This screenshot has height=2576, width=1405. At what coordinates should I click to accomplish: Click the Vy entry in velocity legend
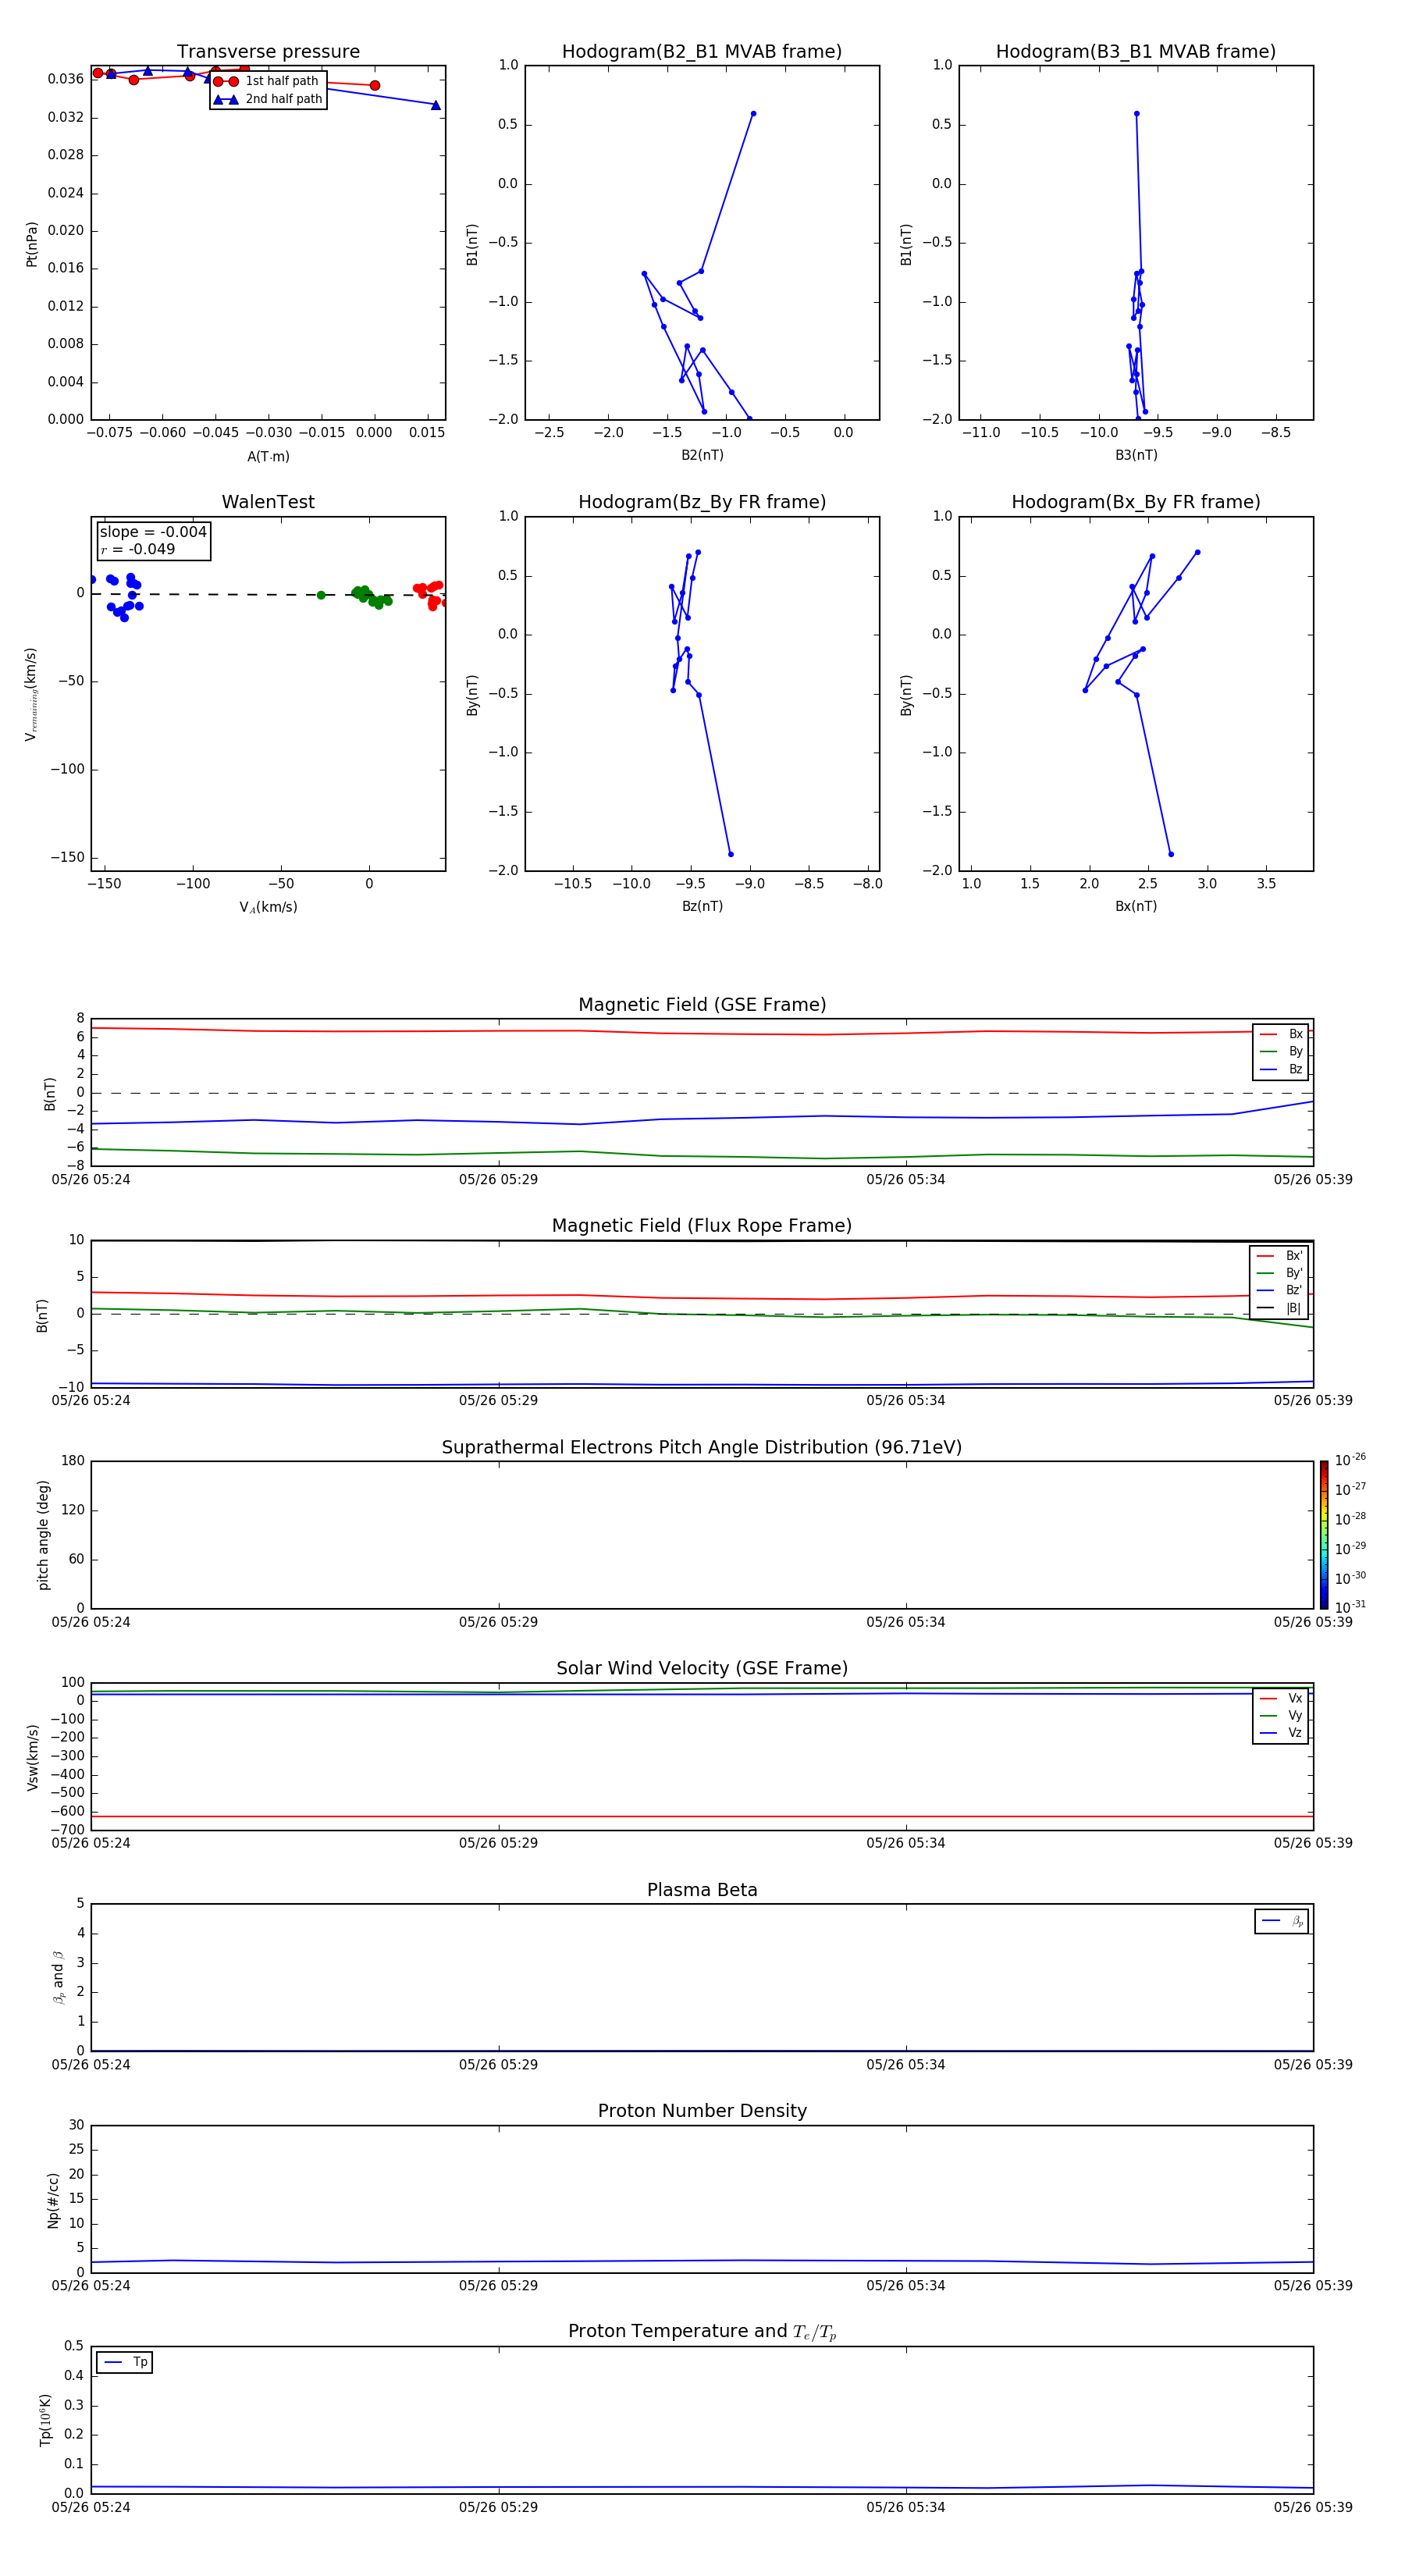1281,1715
